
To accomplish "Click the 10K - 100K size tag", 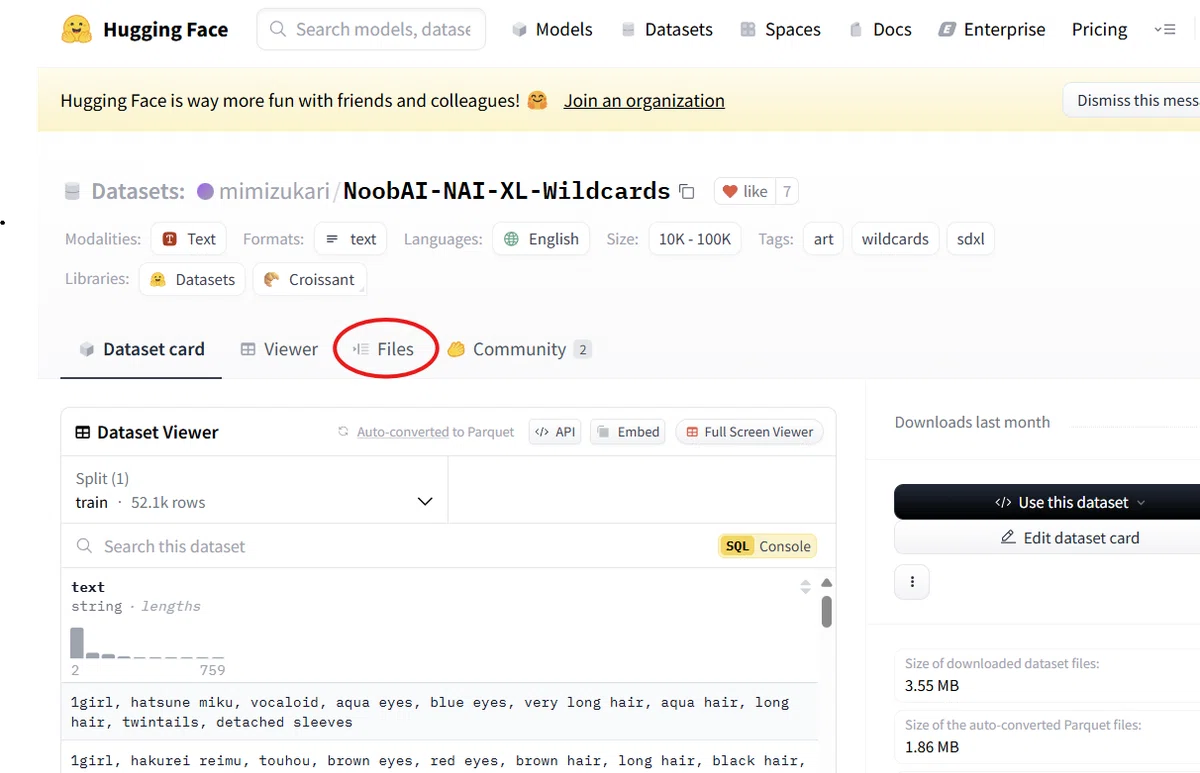I will (695, 239).
